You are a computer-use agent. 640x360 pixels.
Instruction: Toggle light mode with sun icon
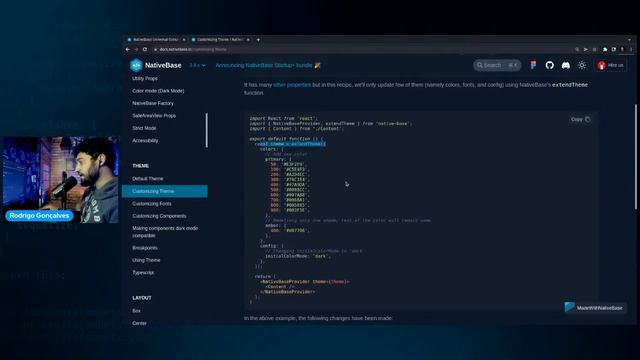[582, 65]
